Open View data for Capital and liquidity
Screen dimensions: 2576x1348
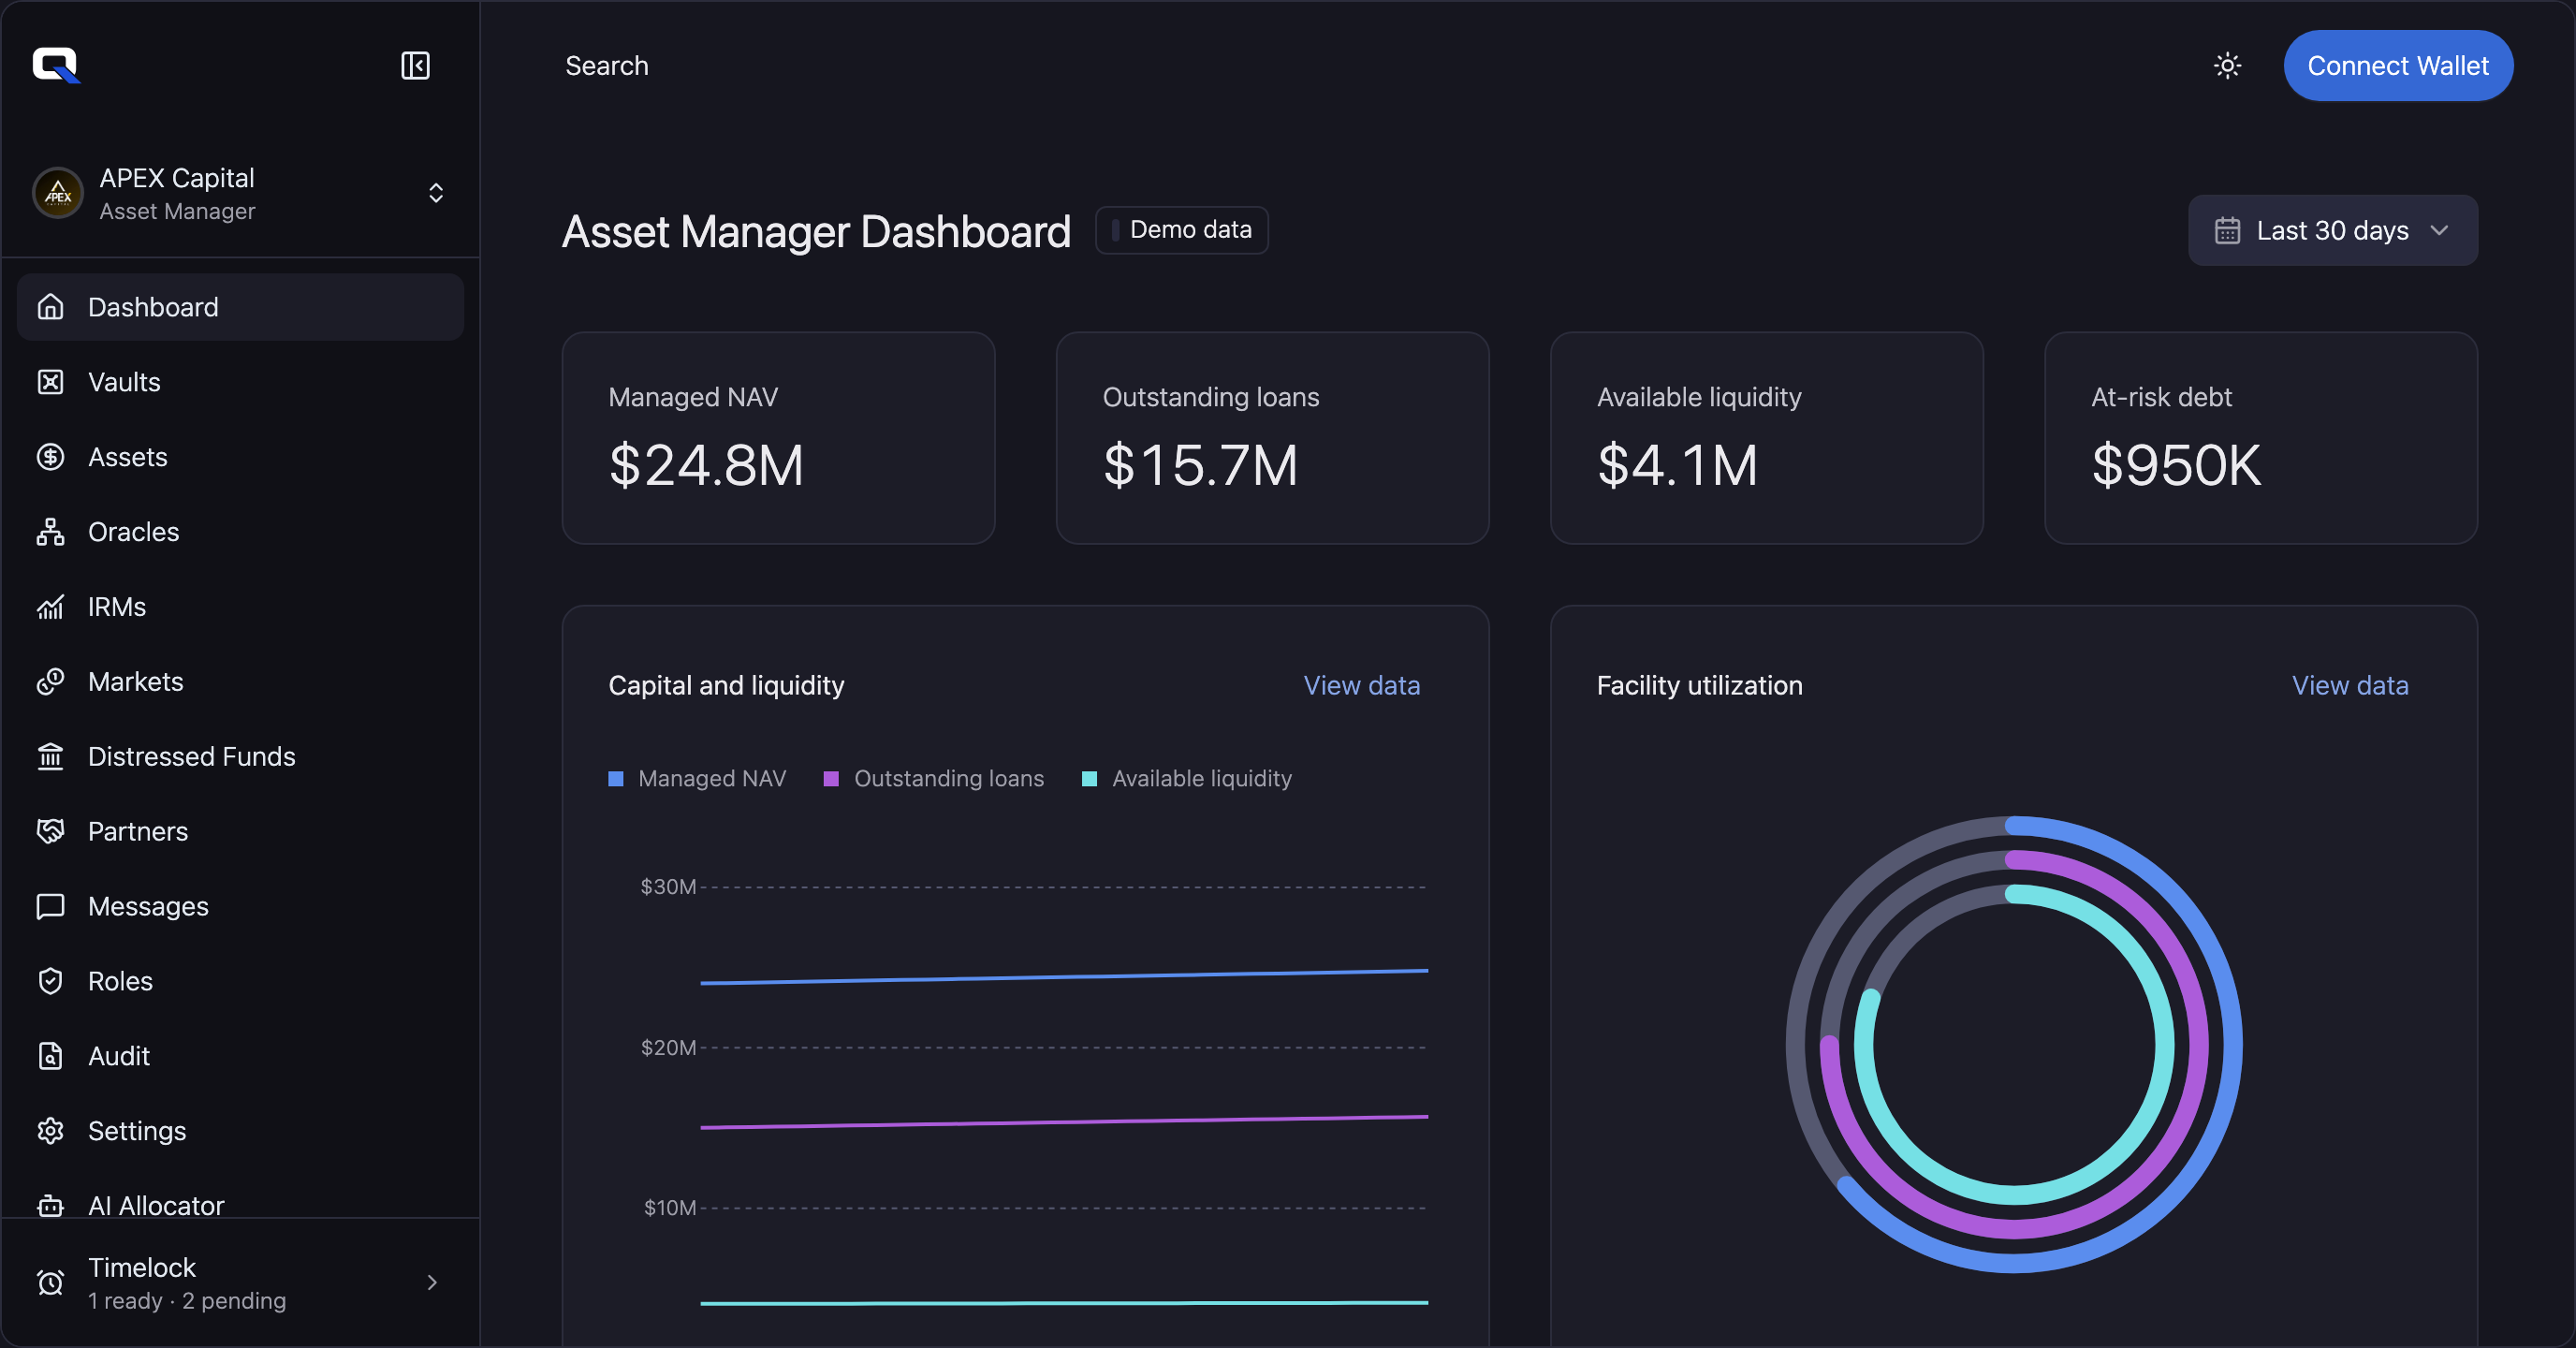[1361, 686]
